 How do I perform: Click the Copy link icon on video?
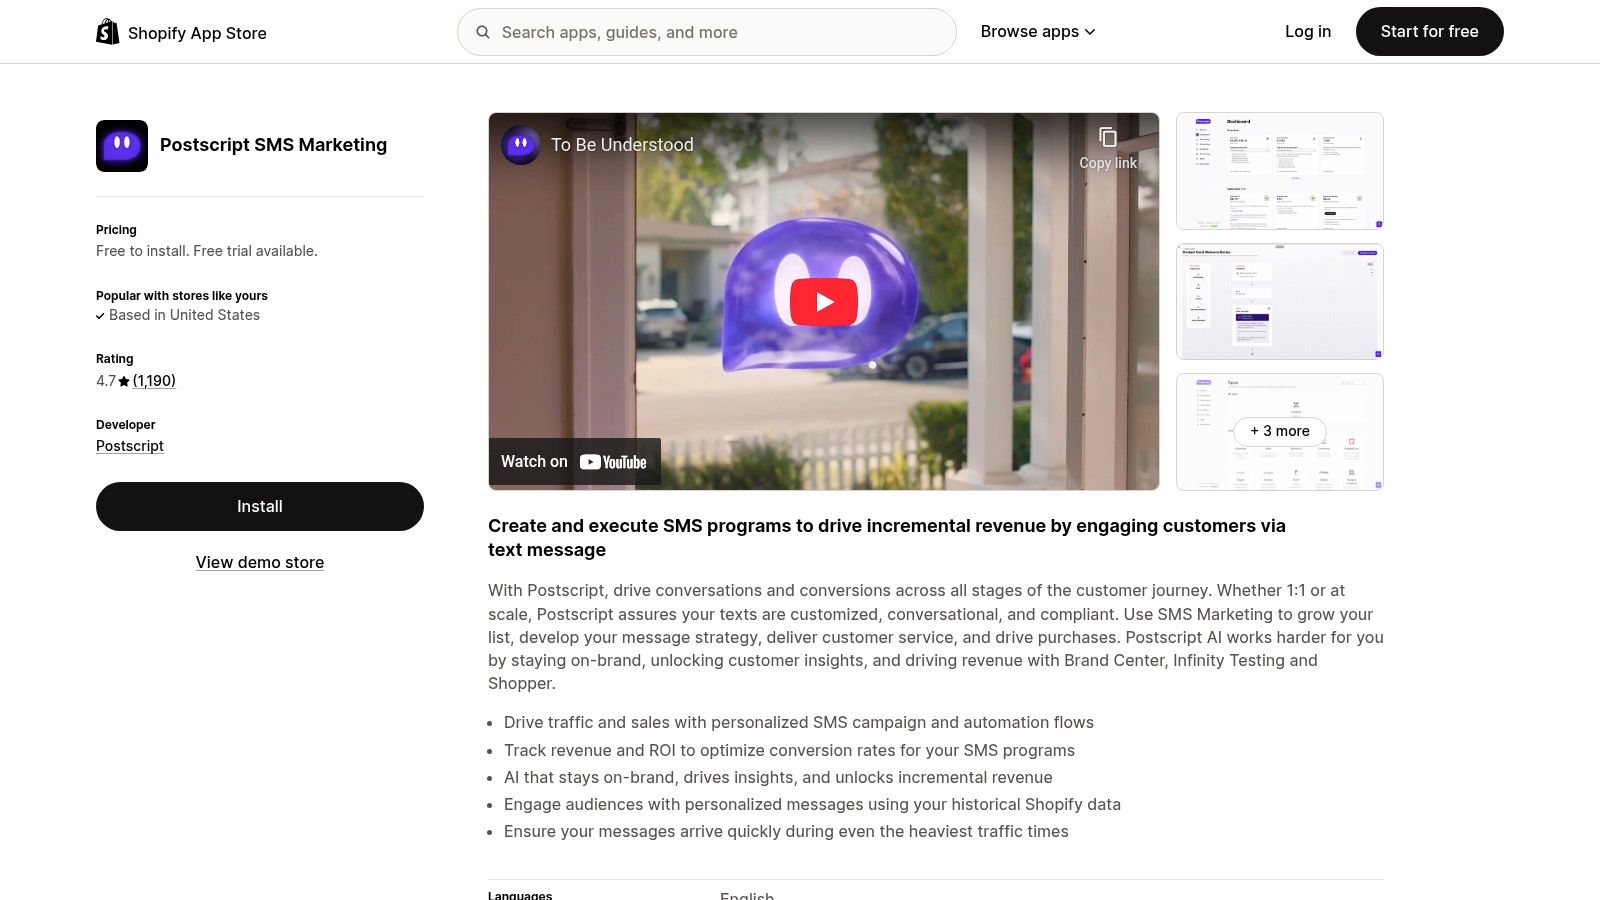[x=1108, y=137]
